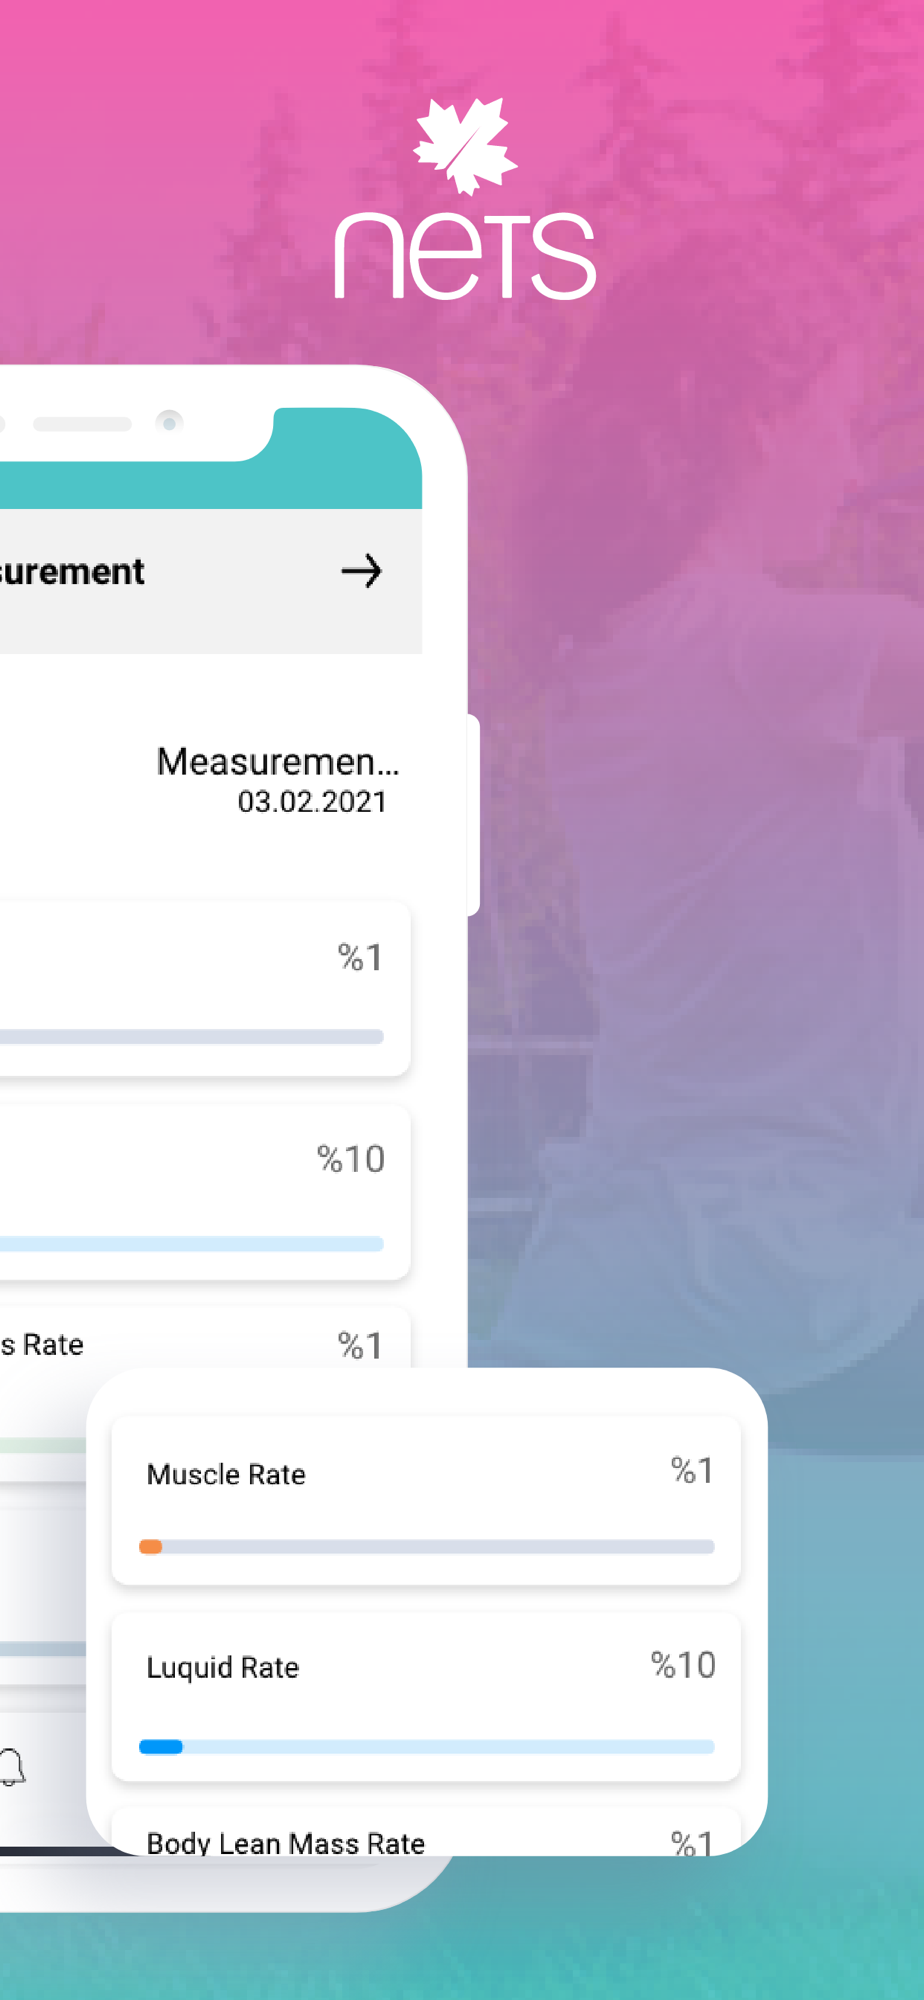Click the %10 value on Luquid Rate

point(683,1665)
